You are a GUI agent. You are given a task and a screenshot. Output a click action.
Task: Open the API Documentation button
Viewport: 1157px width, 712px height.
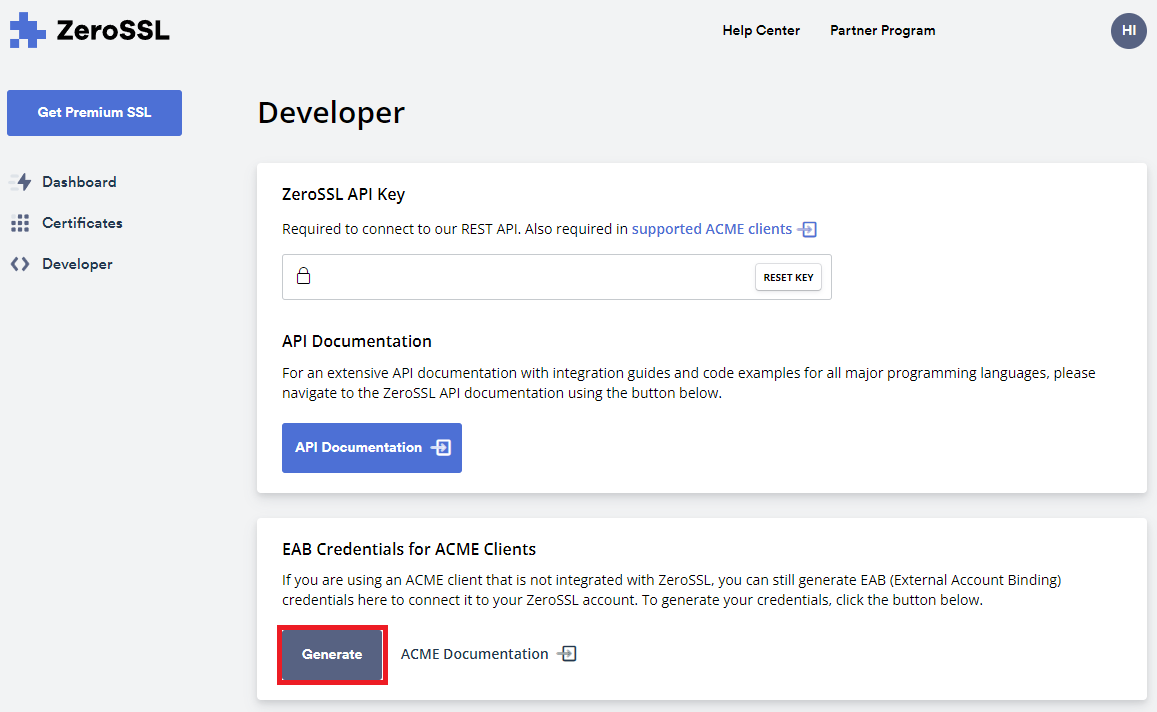pos(372,448)
